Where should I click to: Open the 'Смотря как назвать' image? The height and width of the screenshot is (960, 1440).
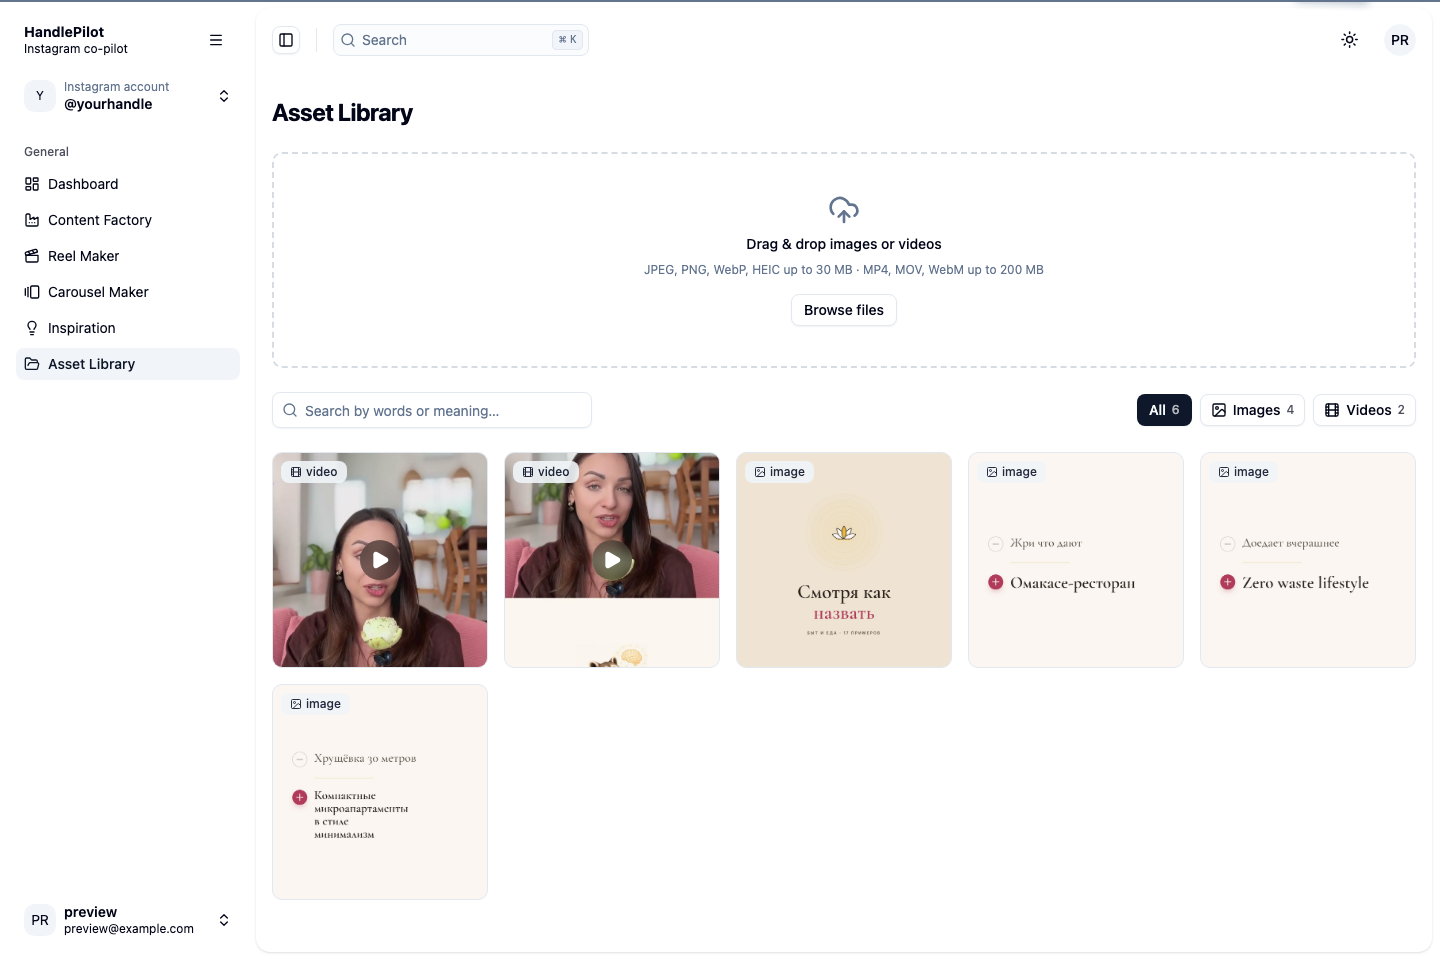[x=844, y=560]
